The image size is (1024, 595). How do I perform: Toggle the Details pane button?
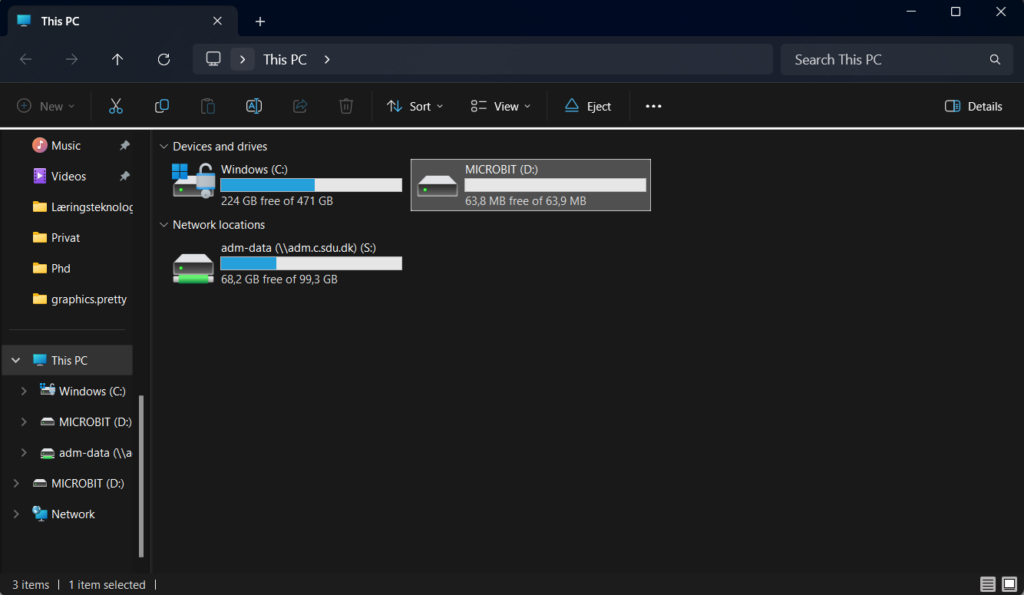pyautogui.click(x=973, y=106)
